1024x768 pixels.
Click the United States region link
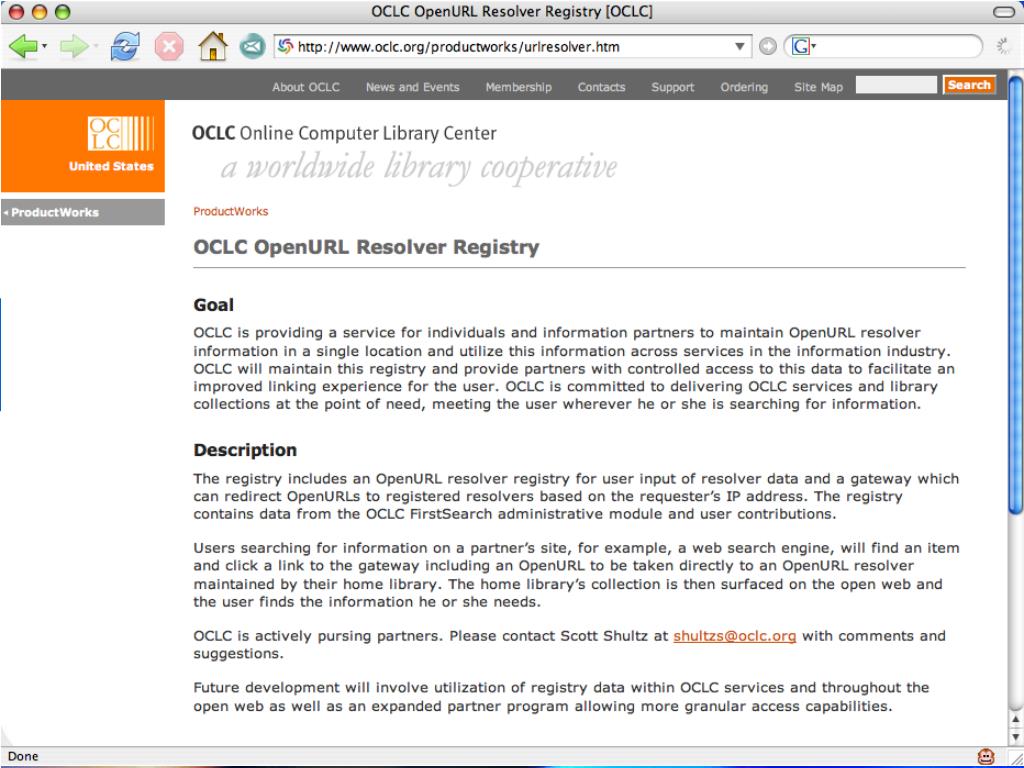pyautogui.click(x=111, y=166)
